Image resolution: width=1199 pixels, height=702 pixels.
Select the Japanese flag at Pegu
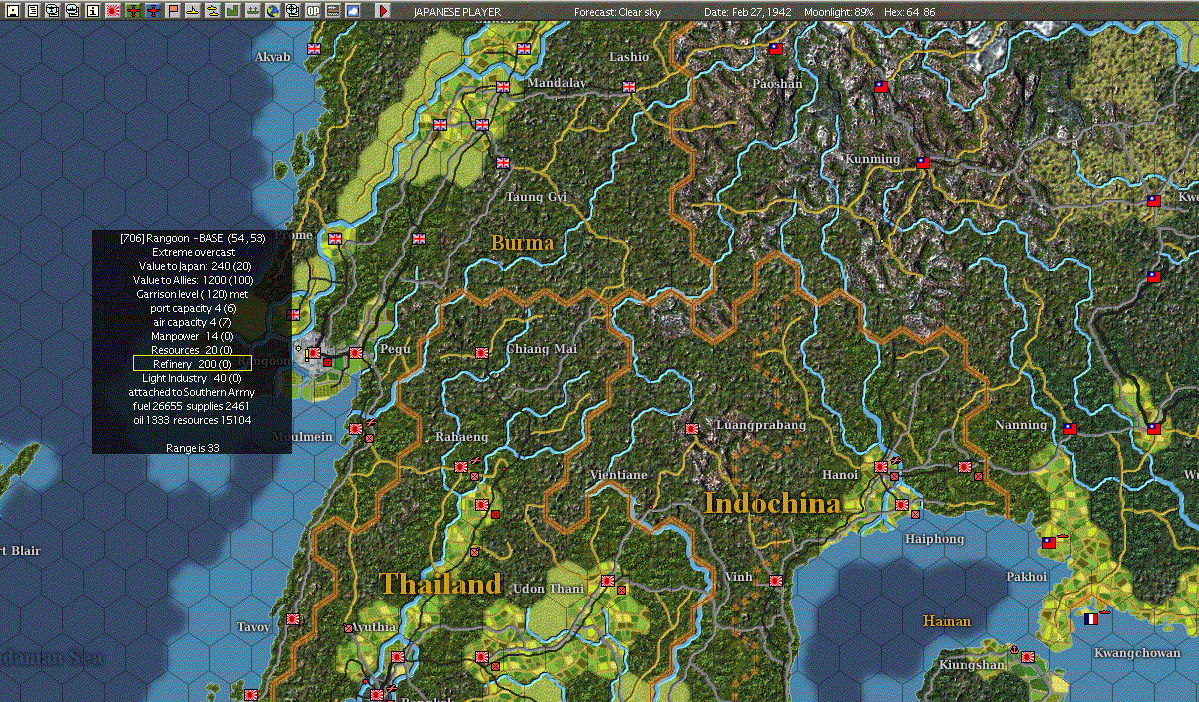pyautogui.click(x=356, y=353)
